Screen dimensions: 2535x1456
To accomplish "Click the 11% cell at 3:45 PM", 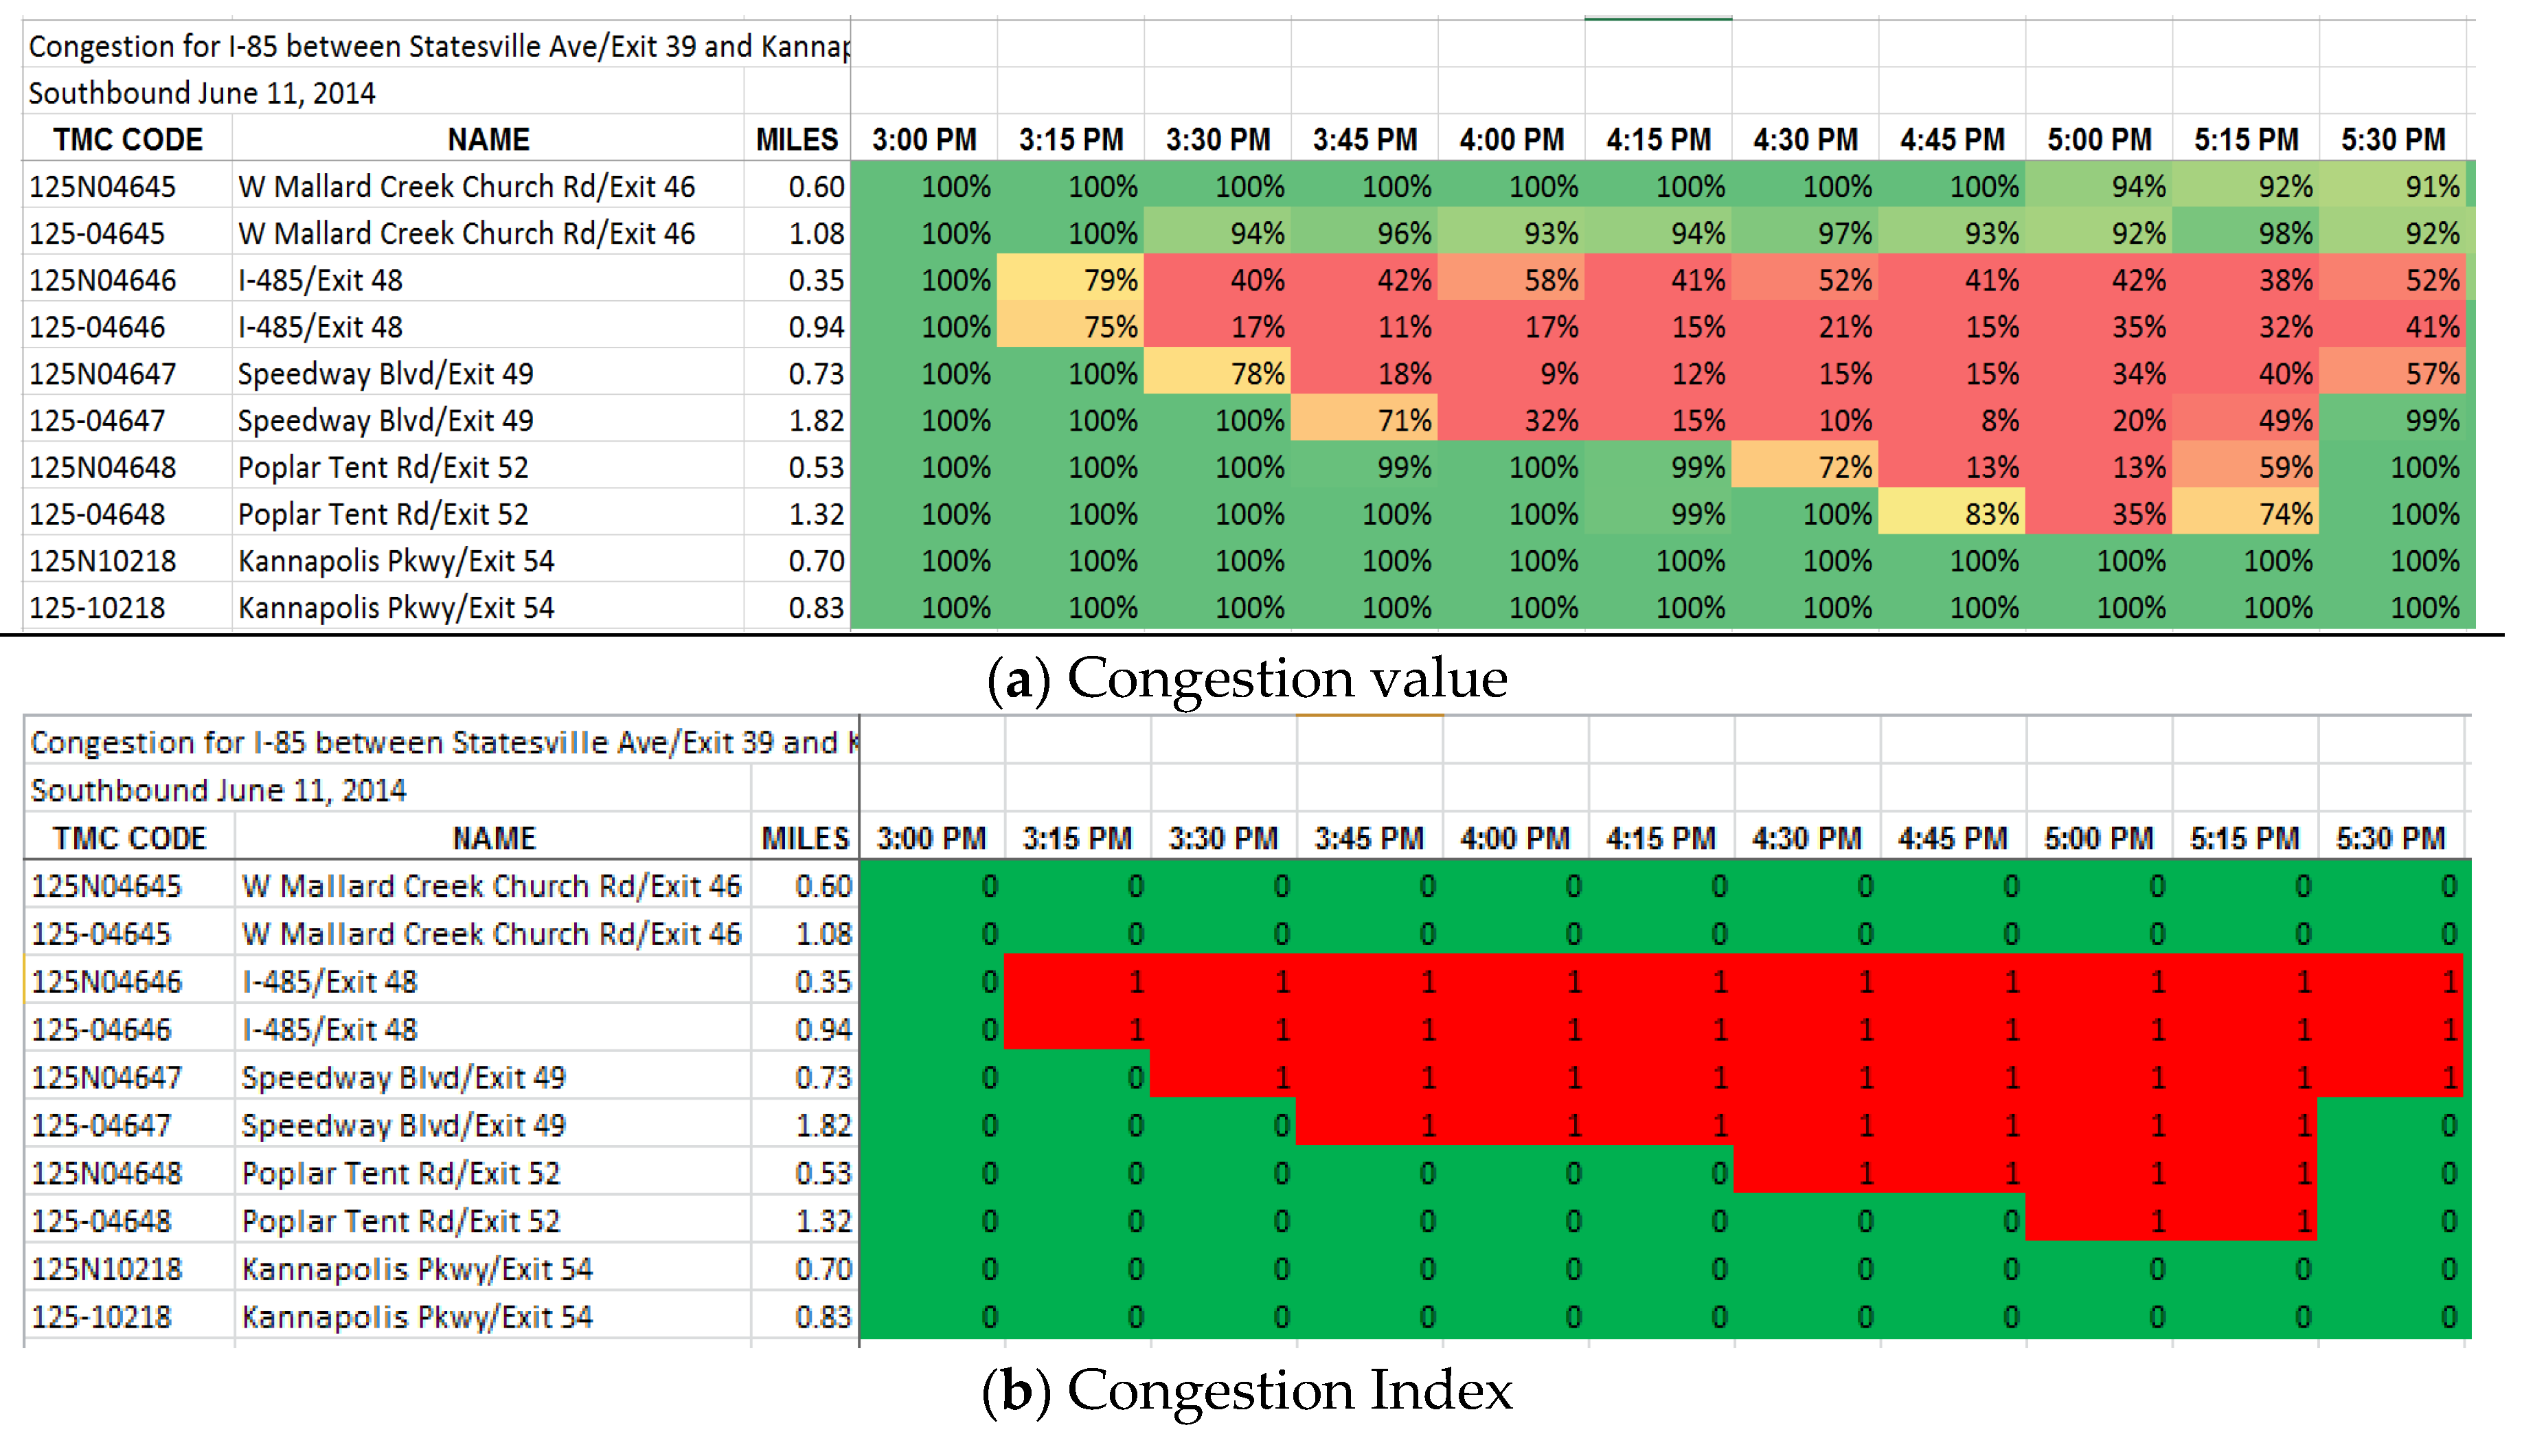I will click(1365, 327).
